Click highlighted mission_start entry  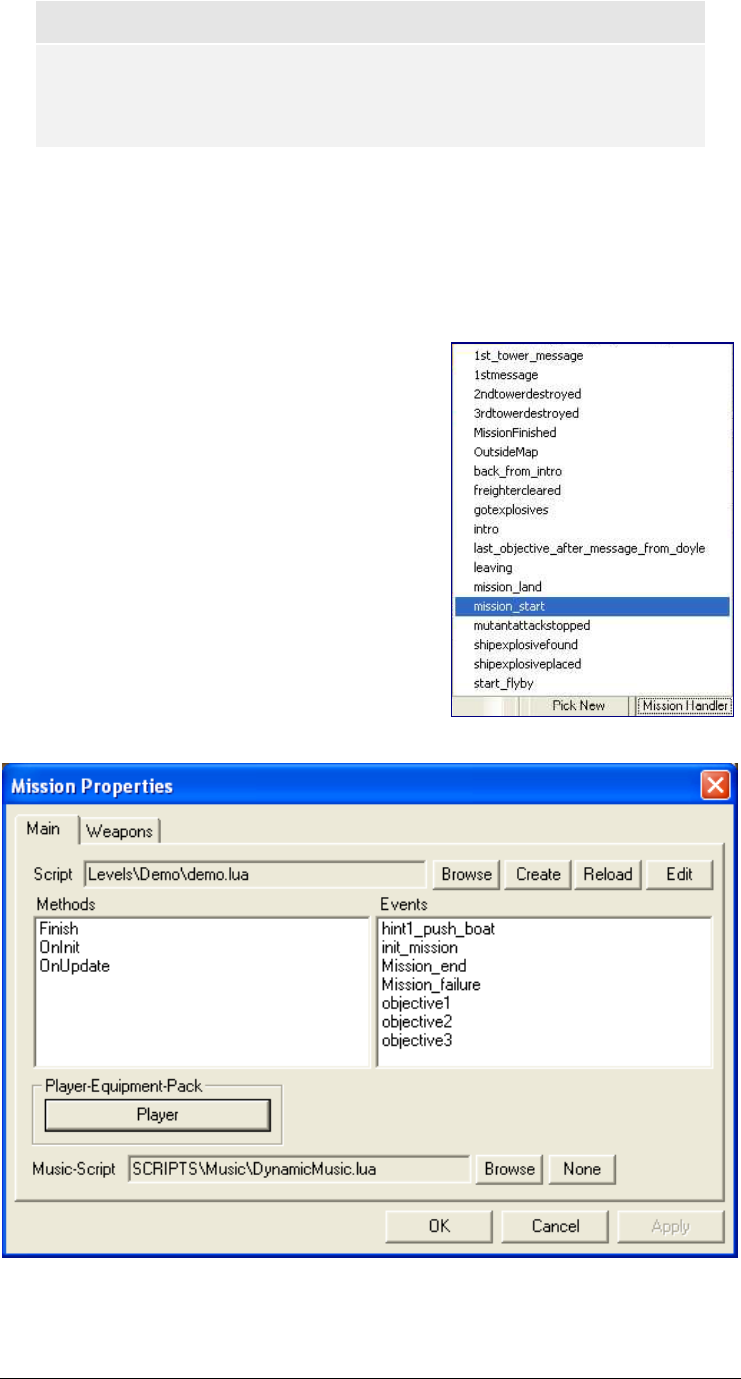pos(592,606)
